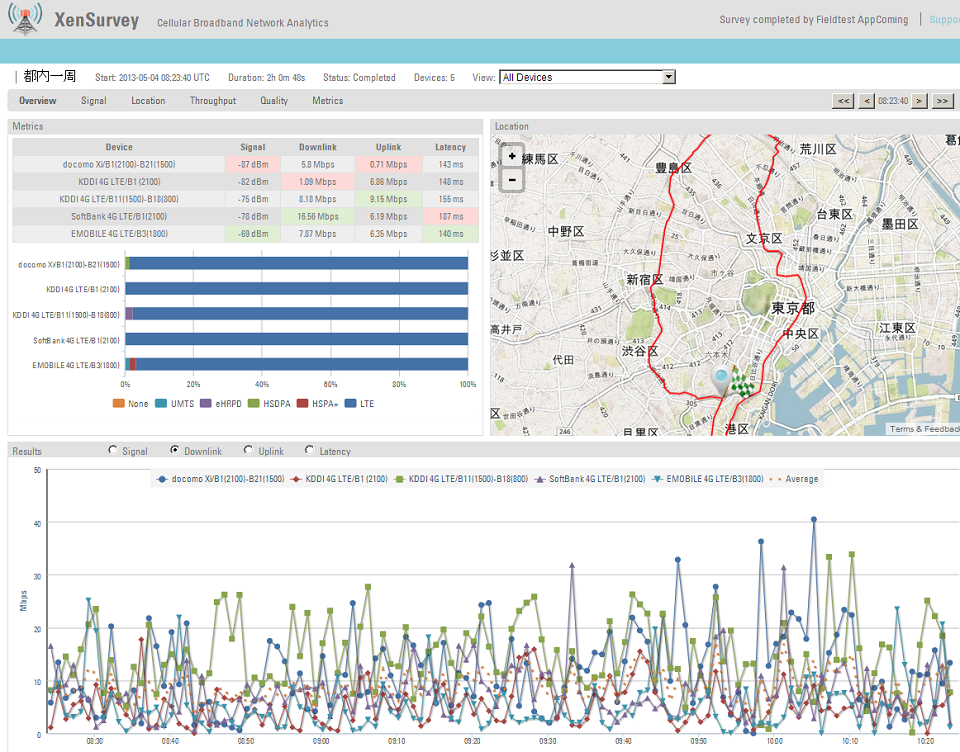Select the Signal radio button in Results
960x752 pixels.
click(113, 450)
